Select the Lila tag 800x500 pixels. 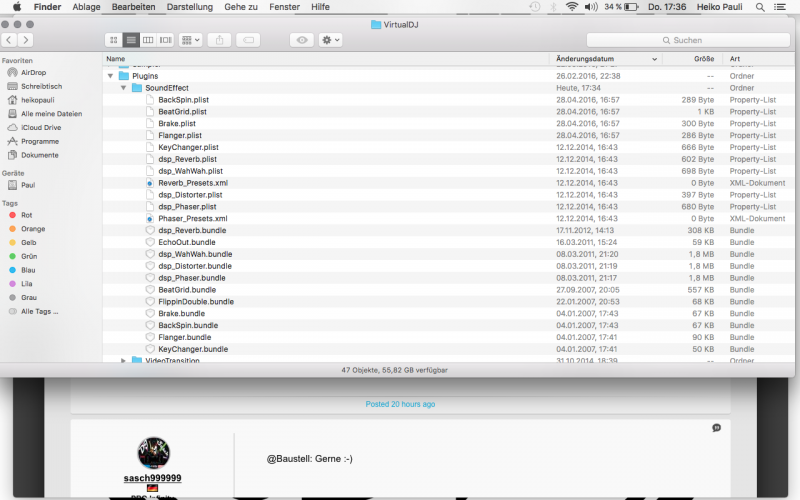[x=27, y=284]
